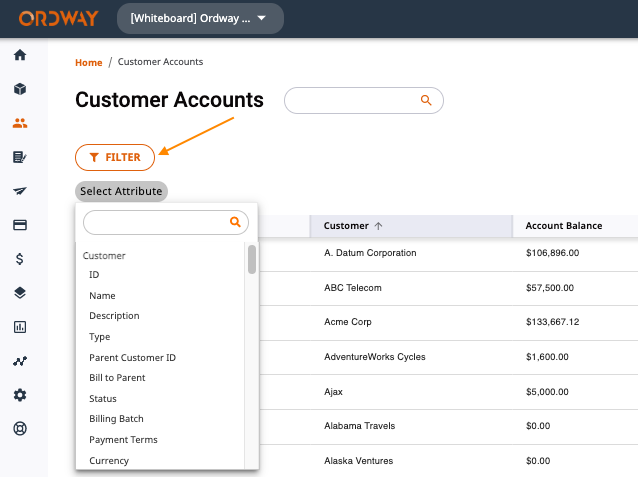Select Billing Batch attribute

pyautogui.click(x=116, y=419)
